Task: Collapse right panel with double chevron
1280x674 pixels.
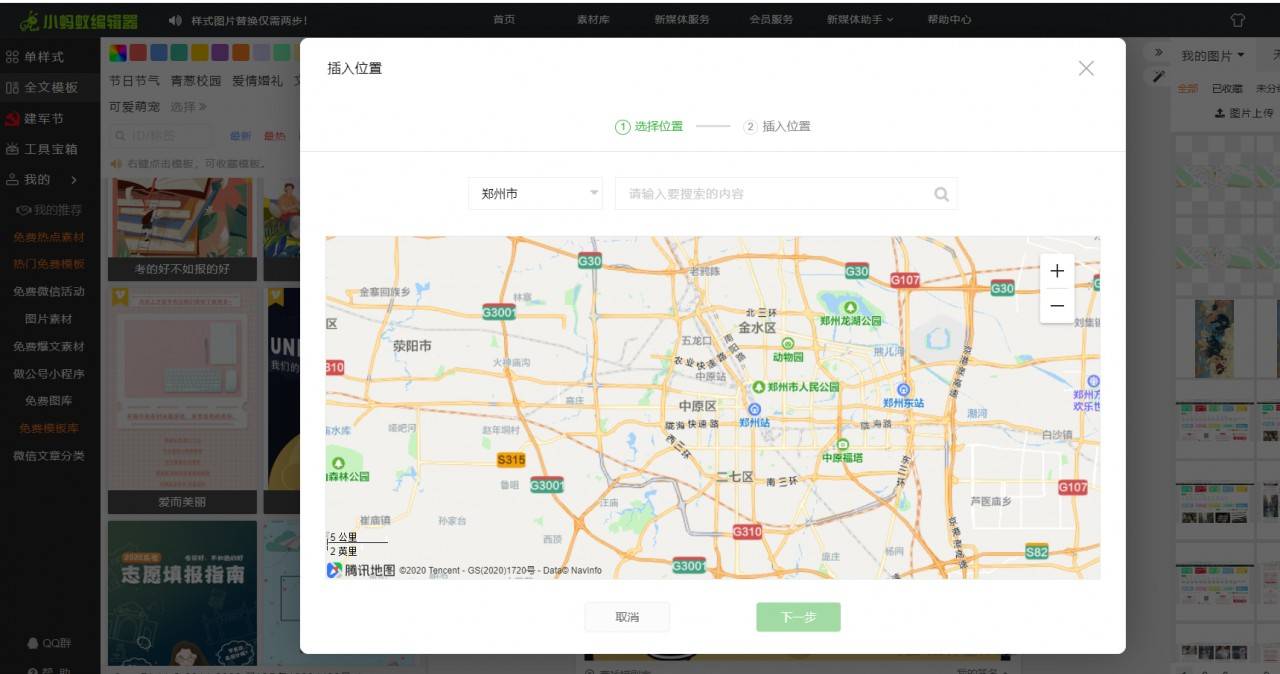Action: click(x=1158, y=53)
